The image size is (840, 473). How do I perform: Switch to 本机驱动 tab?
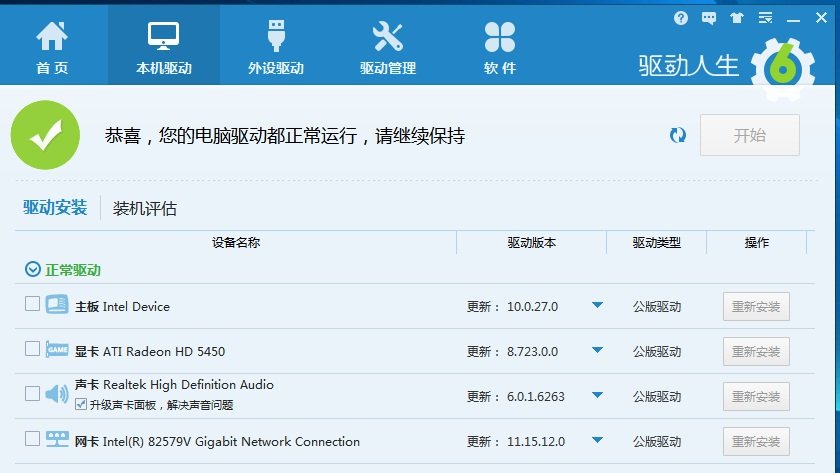(164, 47)
